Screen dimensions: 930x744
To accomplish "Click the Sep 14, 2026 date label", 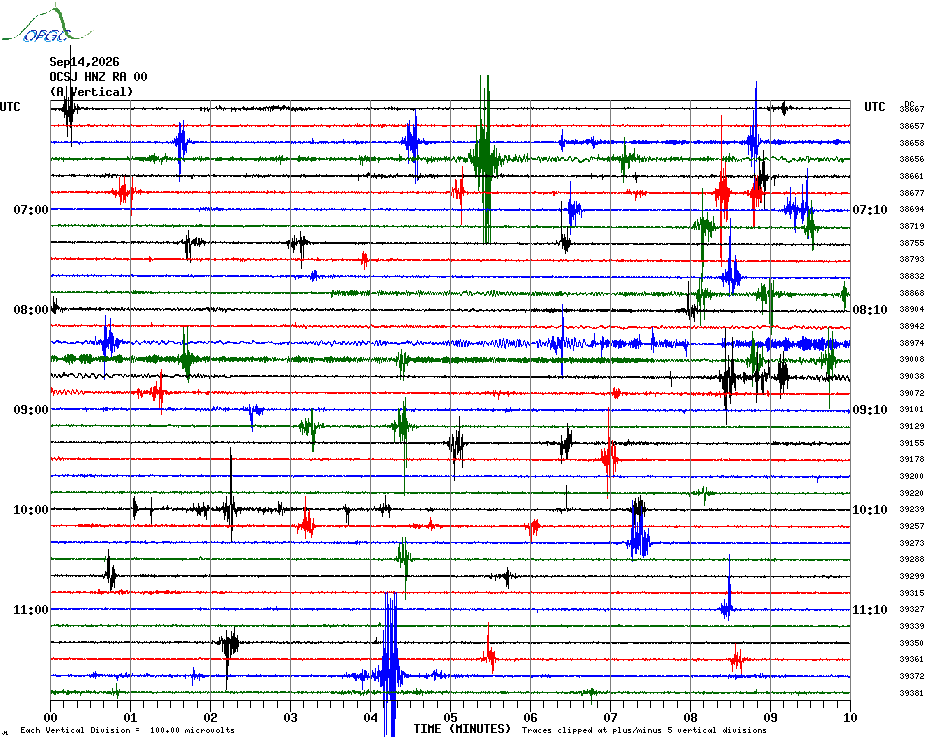I will tap(84, 62).
